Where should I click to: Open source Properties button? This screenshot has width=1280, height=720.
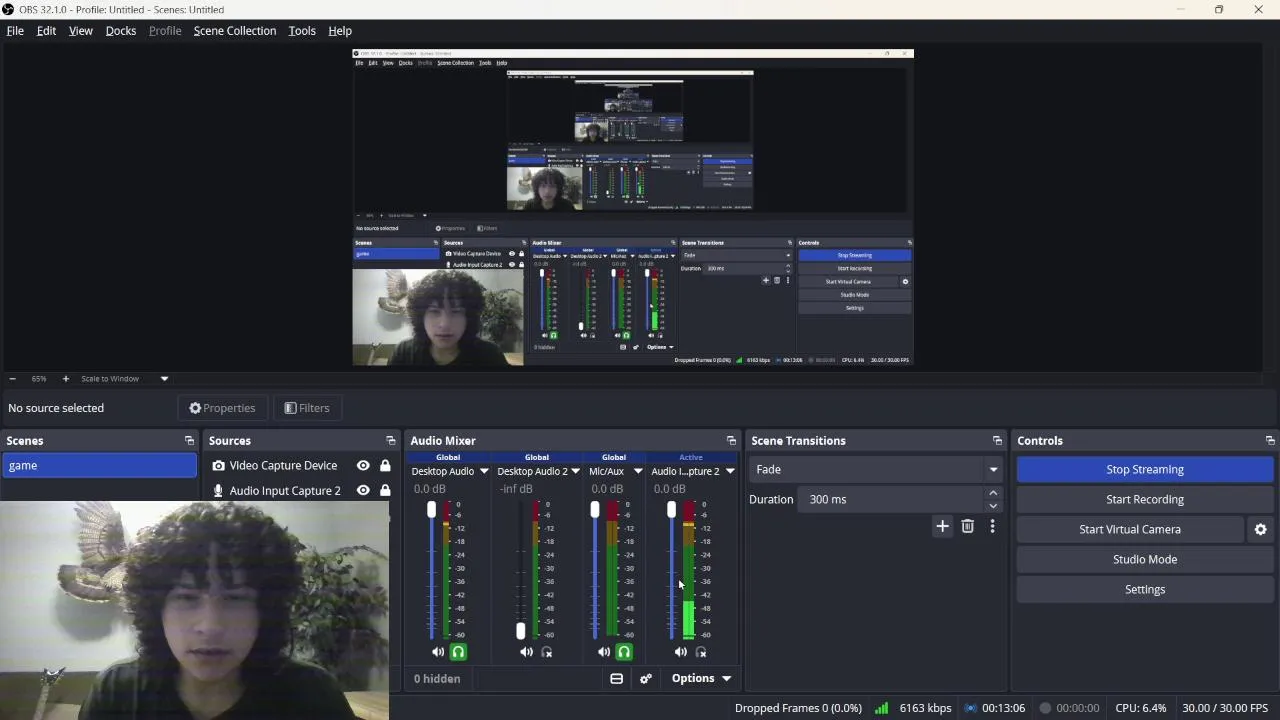[x=222, y=408]
